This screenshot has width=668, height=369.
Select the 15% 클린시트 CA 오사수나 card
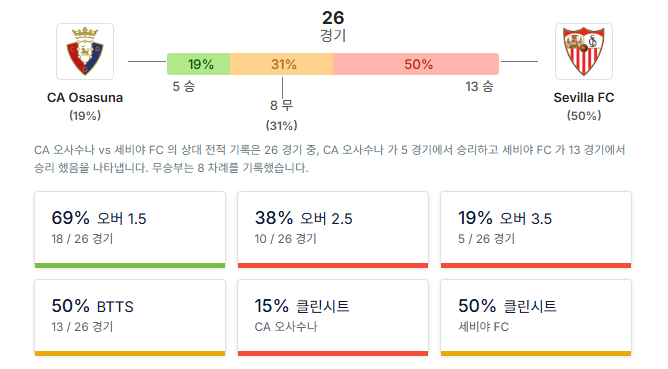point(333,318)
